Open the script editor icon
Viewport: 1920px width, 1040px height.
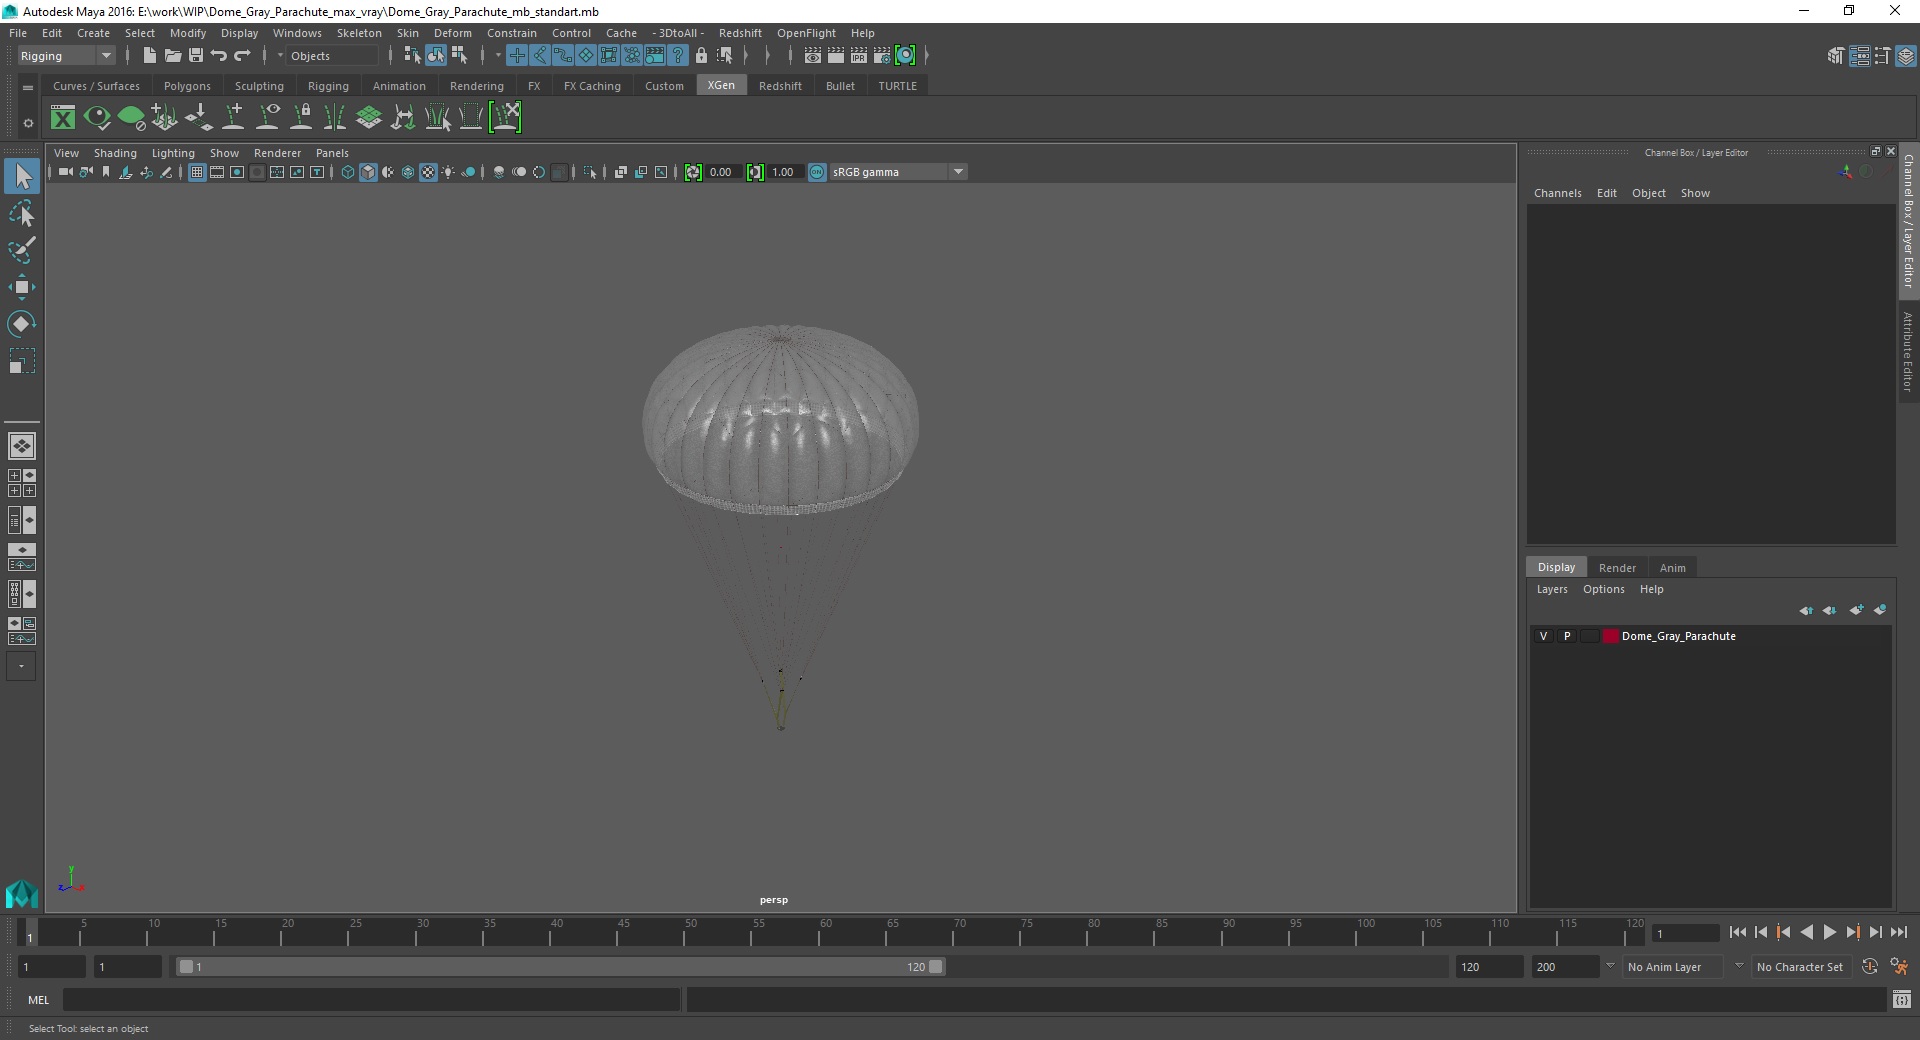(x=1901, y=1000)
